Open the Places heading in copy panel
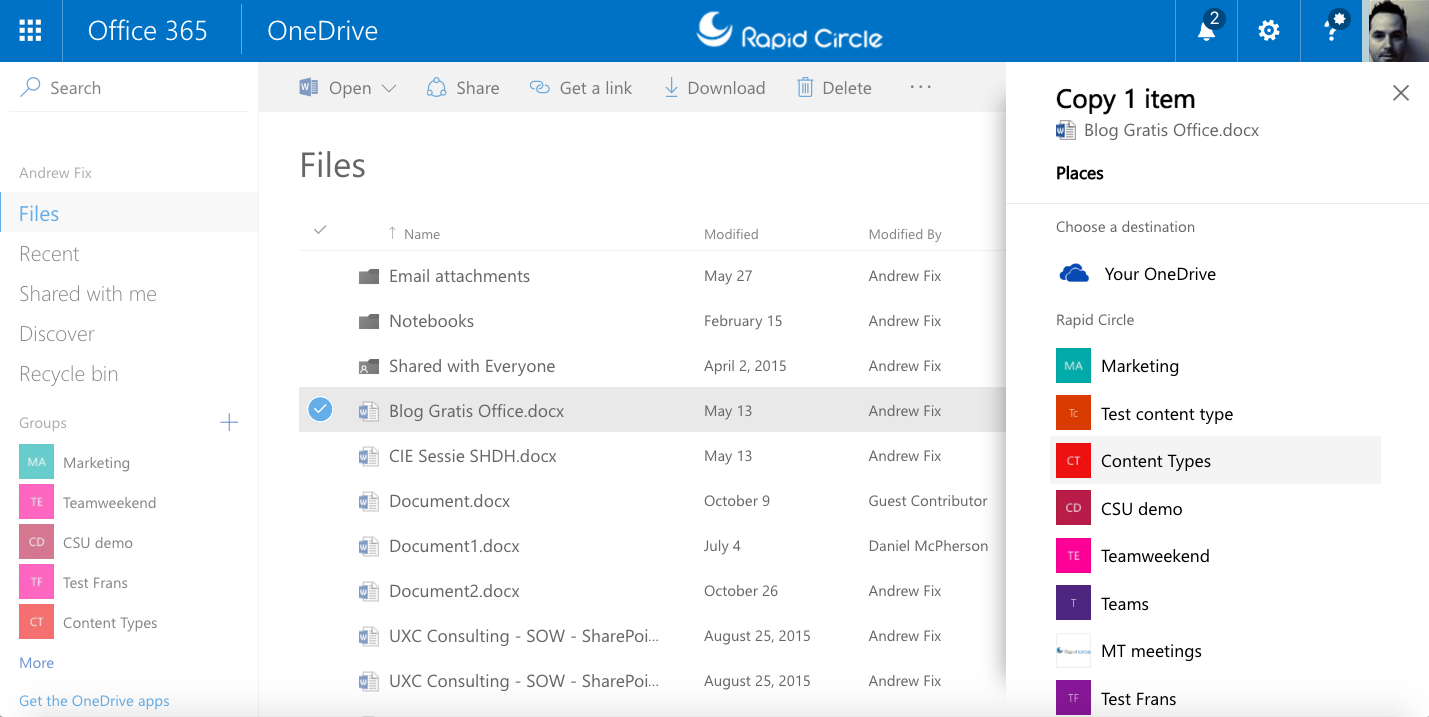Viewport: 1429px width, 717px height. point(1080,173)
